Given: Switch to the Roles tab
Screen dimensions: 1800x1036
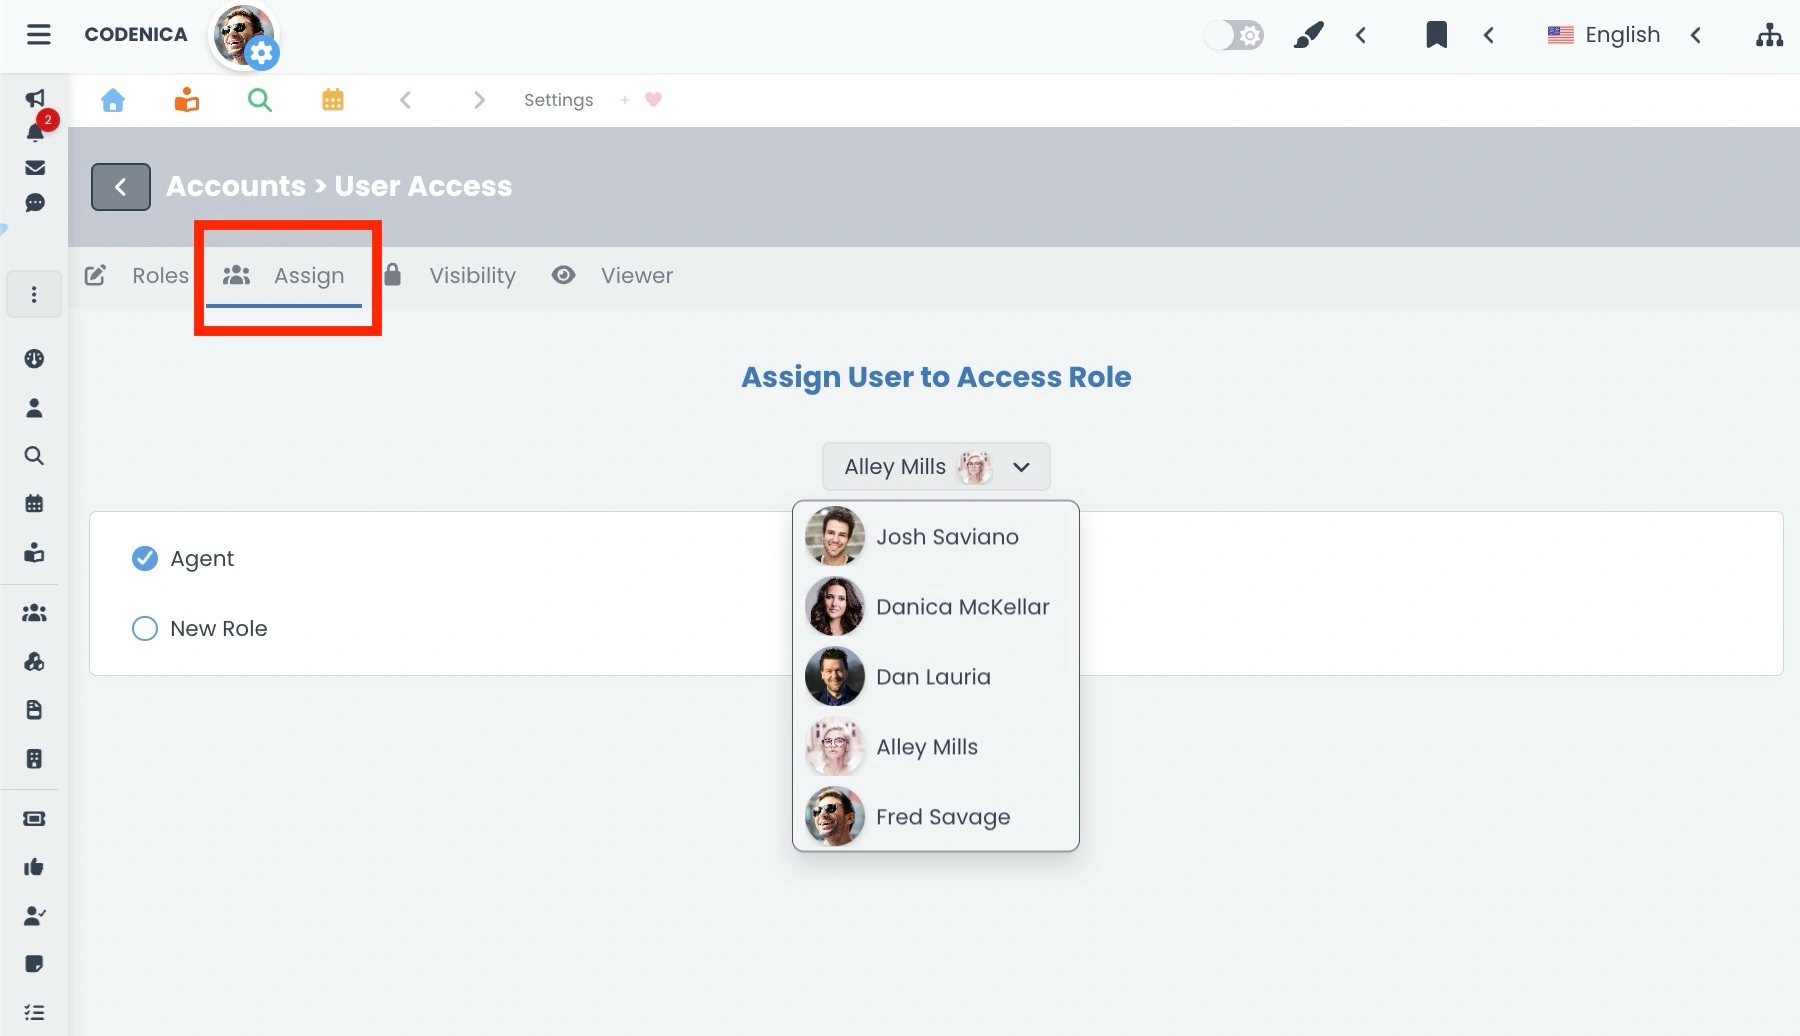Looking at the screenshot, I should (160, 275).
